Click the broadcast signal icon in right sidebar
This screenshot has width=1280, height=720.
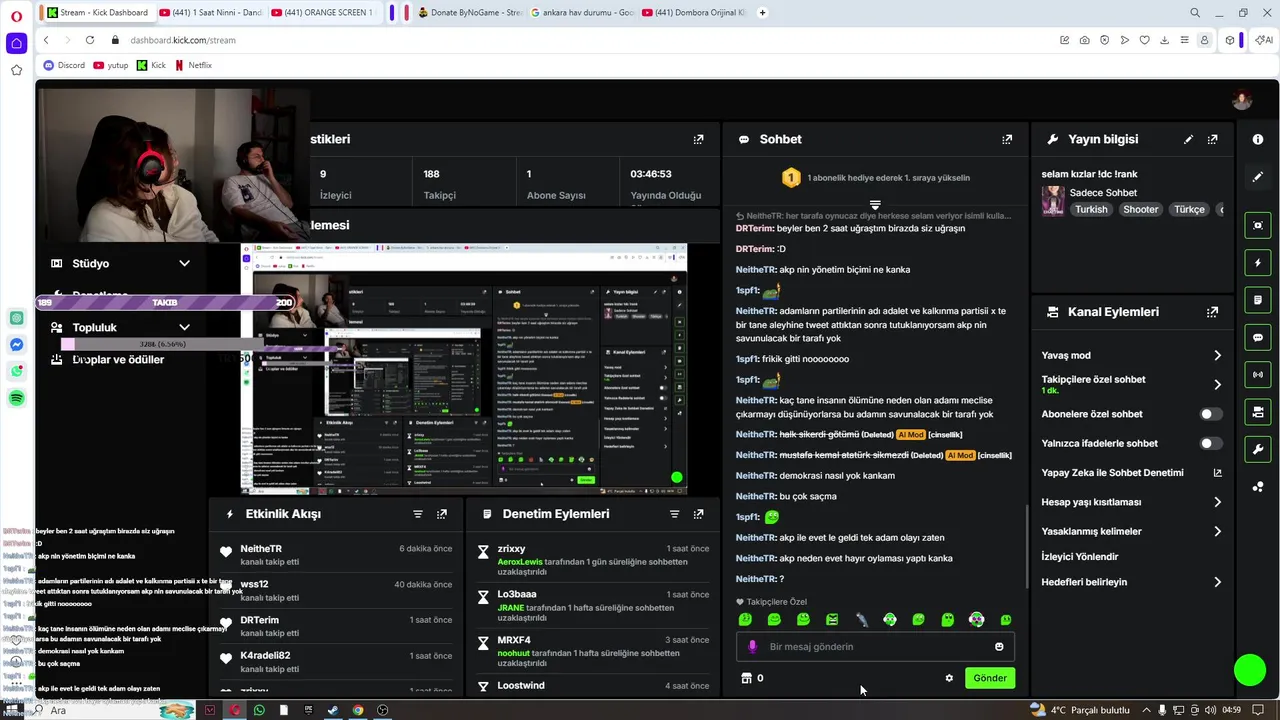(x=1258, y=375)
